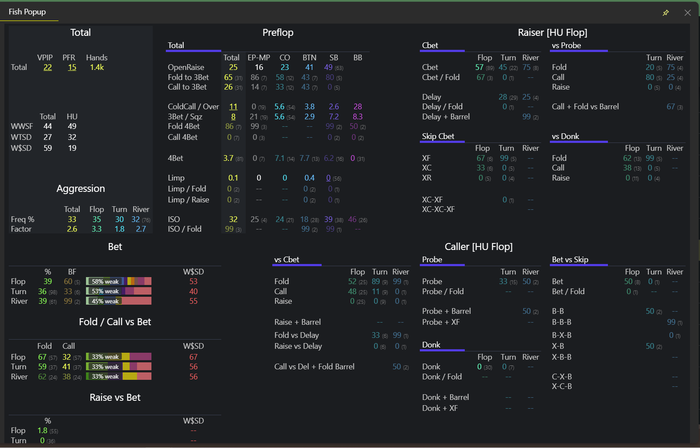
Task: Click the VPIP value 22
Action: pos(47,67)
